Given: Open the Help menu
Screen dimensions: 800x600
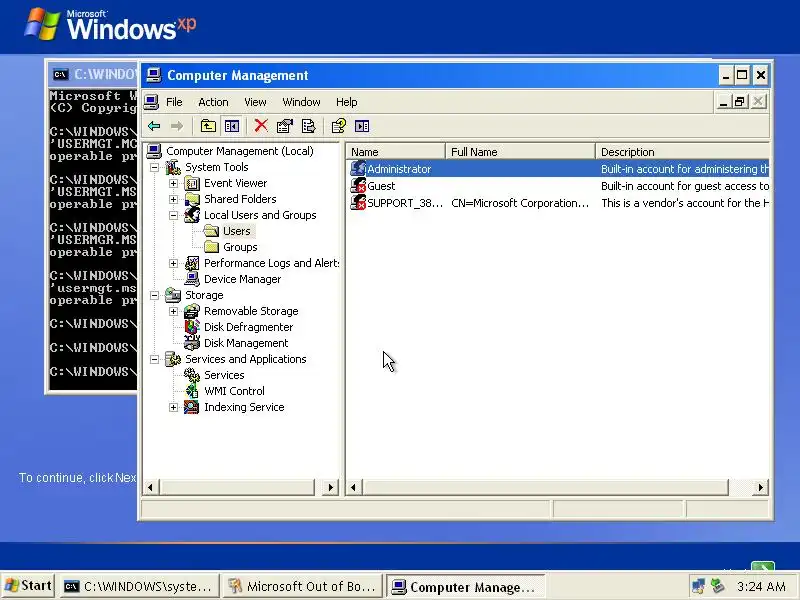Looking at the screenshot, I should click(x=346, y=102).
